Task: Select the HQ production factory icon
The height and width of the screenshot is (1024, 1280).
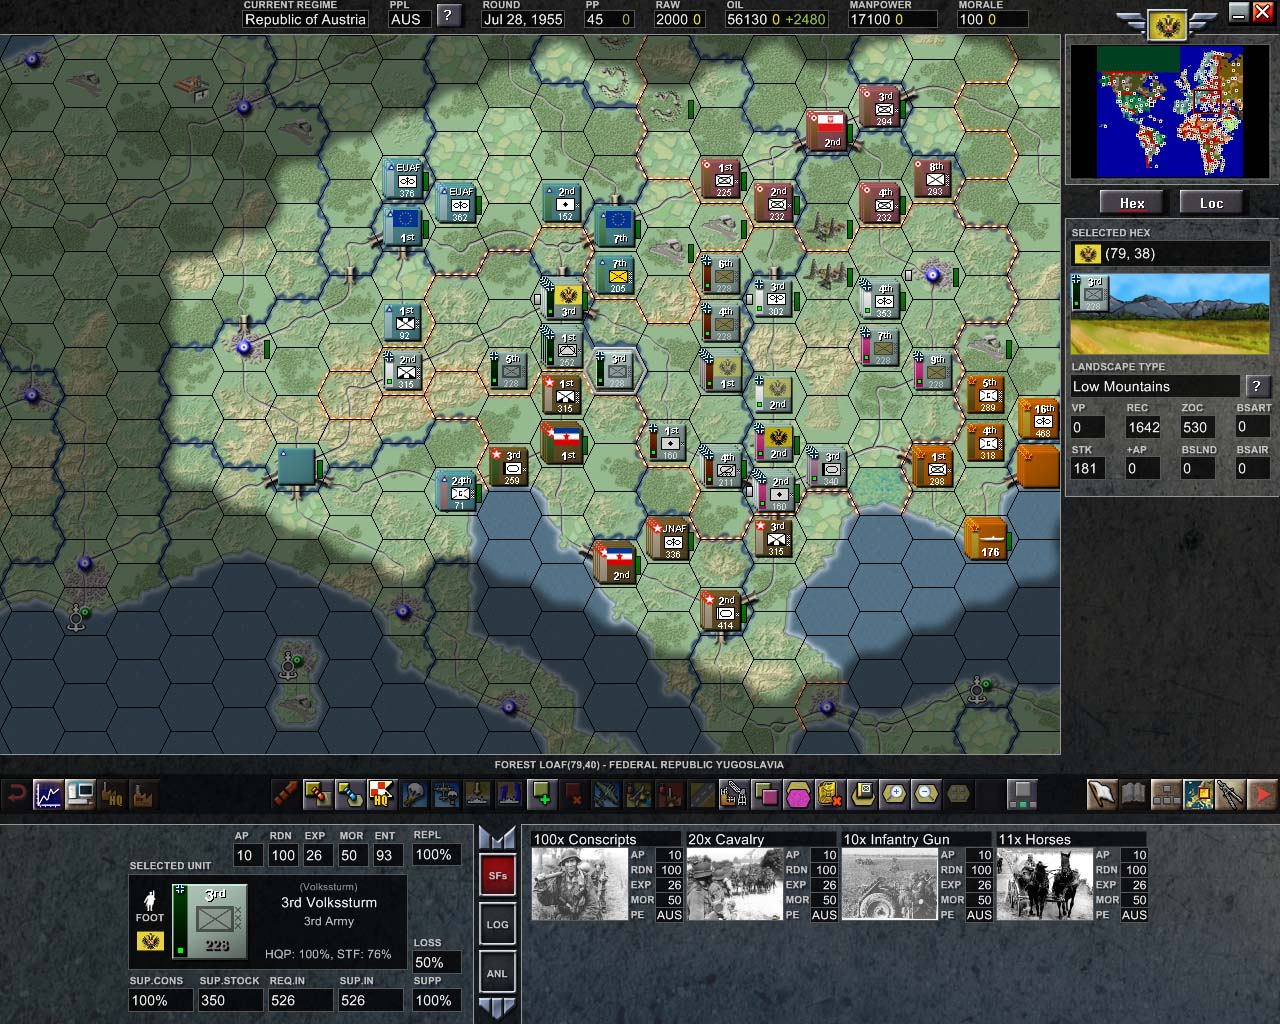Action: pos(112,795)
